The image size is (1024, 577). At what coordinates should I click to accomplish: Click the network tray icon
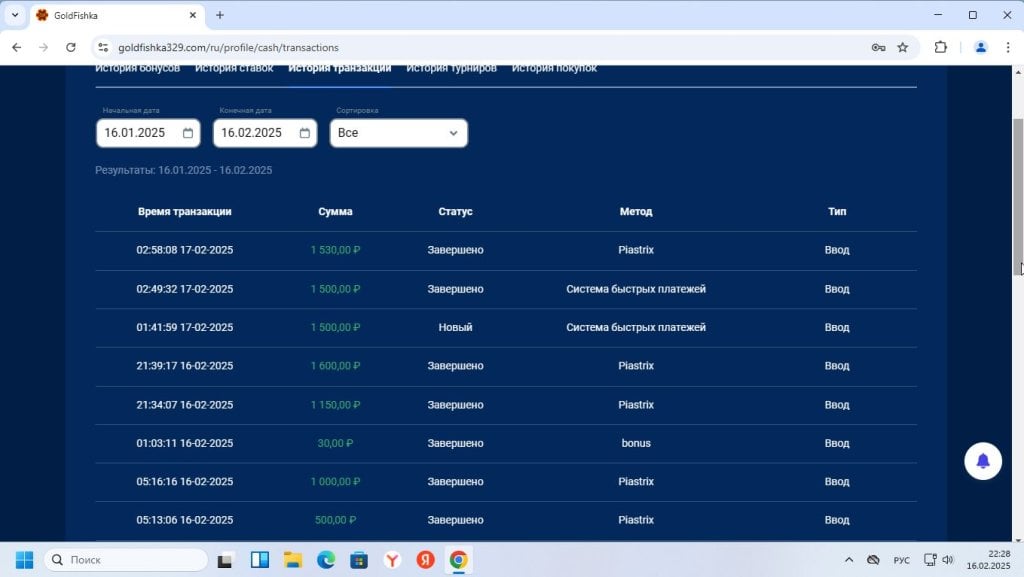click(930, 560)
